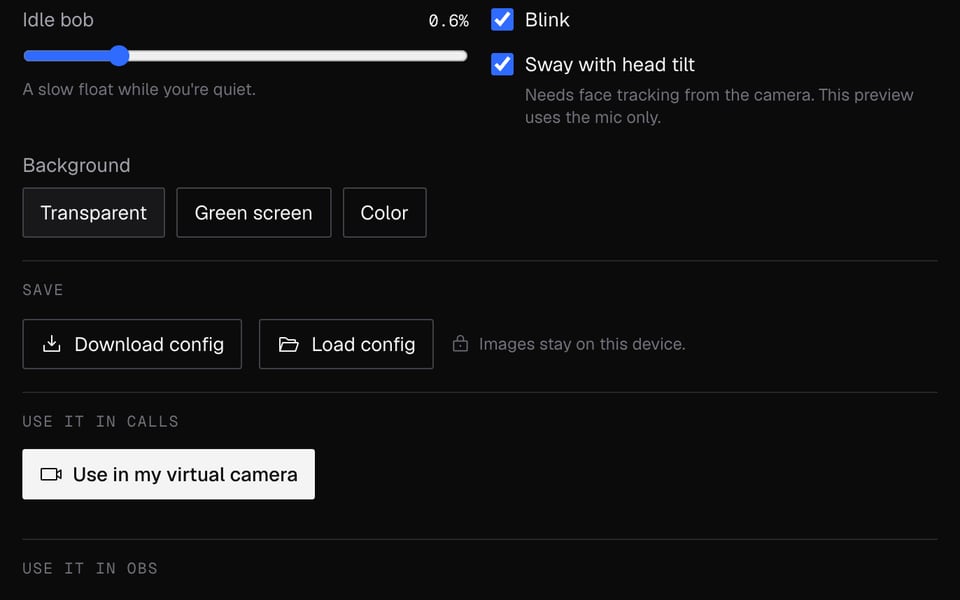This screenshot has width=960, height=600.
Task: Choose the Green screen background
Action: coord(253,212)
